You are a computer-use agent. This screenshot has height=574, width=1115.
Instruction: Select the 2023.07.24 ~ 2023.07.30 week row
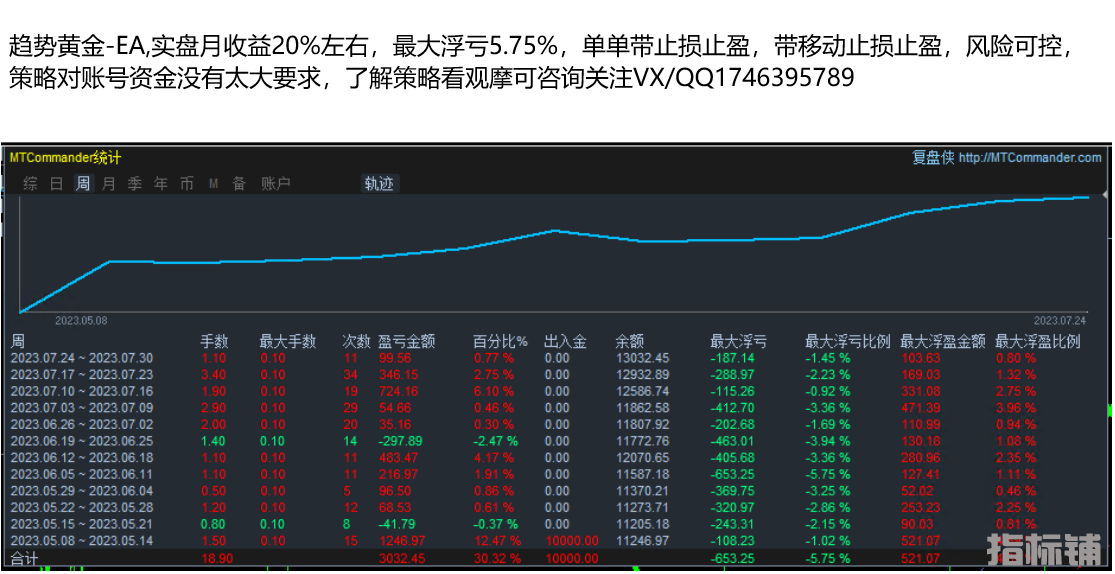tap(81, 358)
